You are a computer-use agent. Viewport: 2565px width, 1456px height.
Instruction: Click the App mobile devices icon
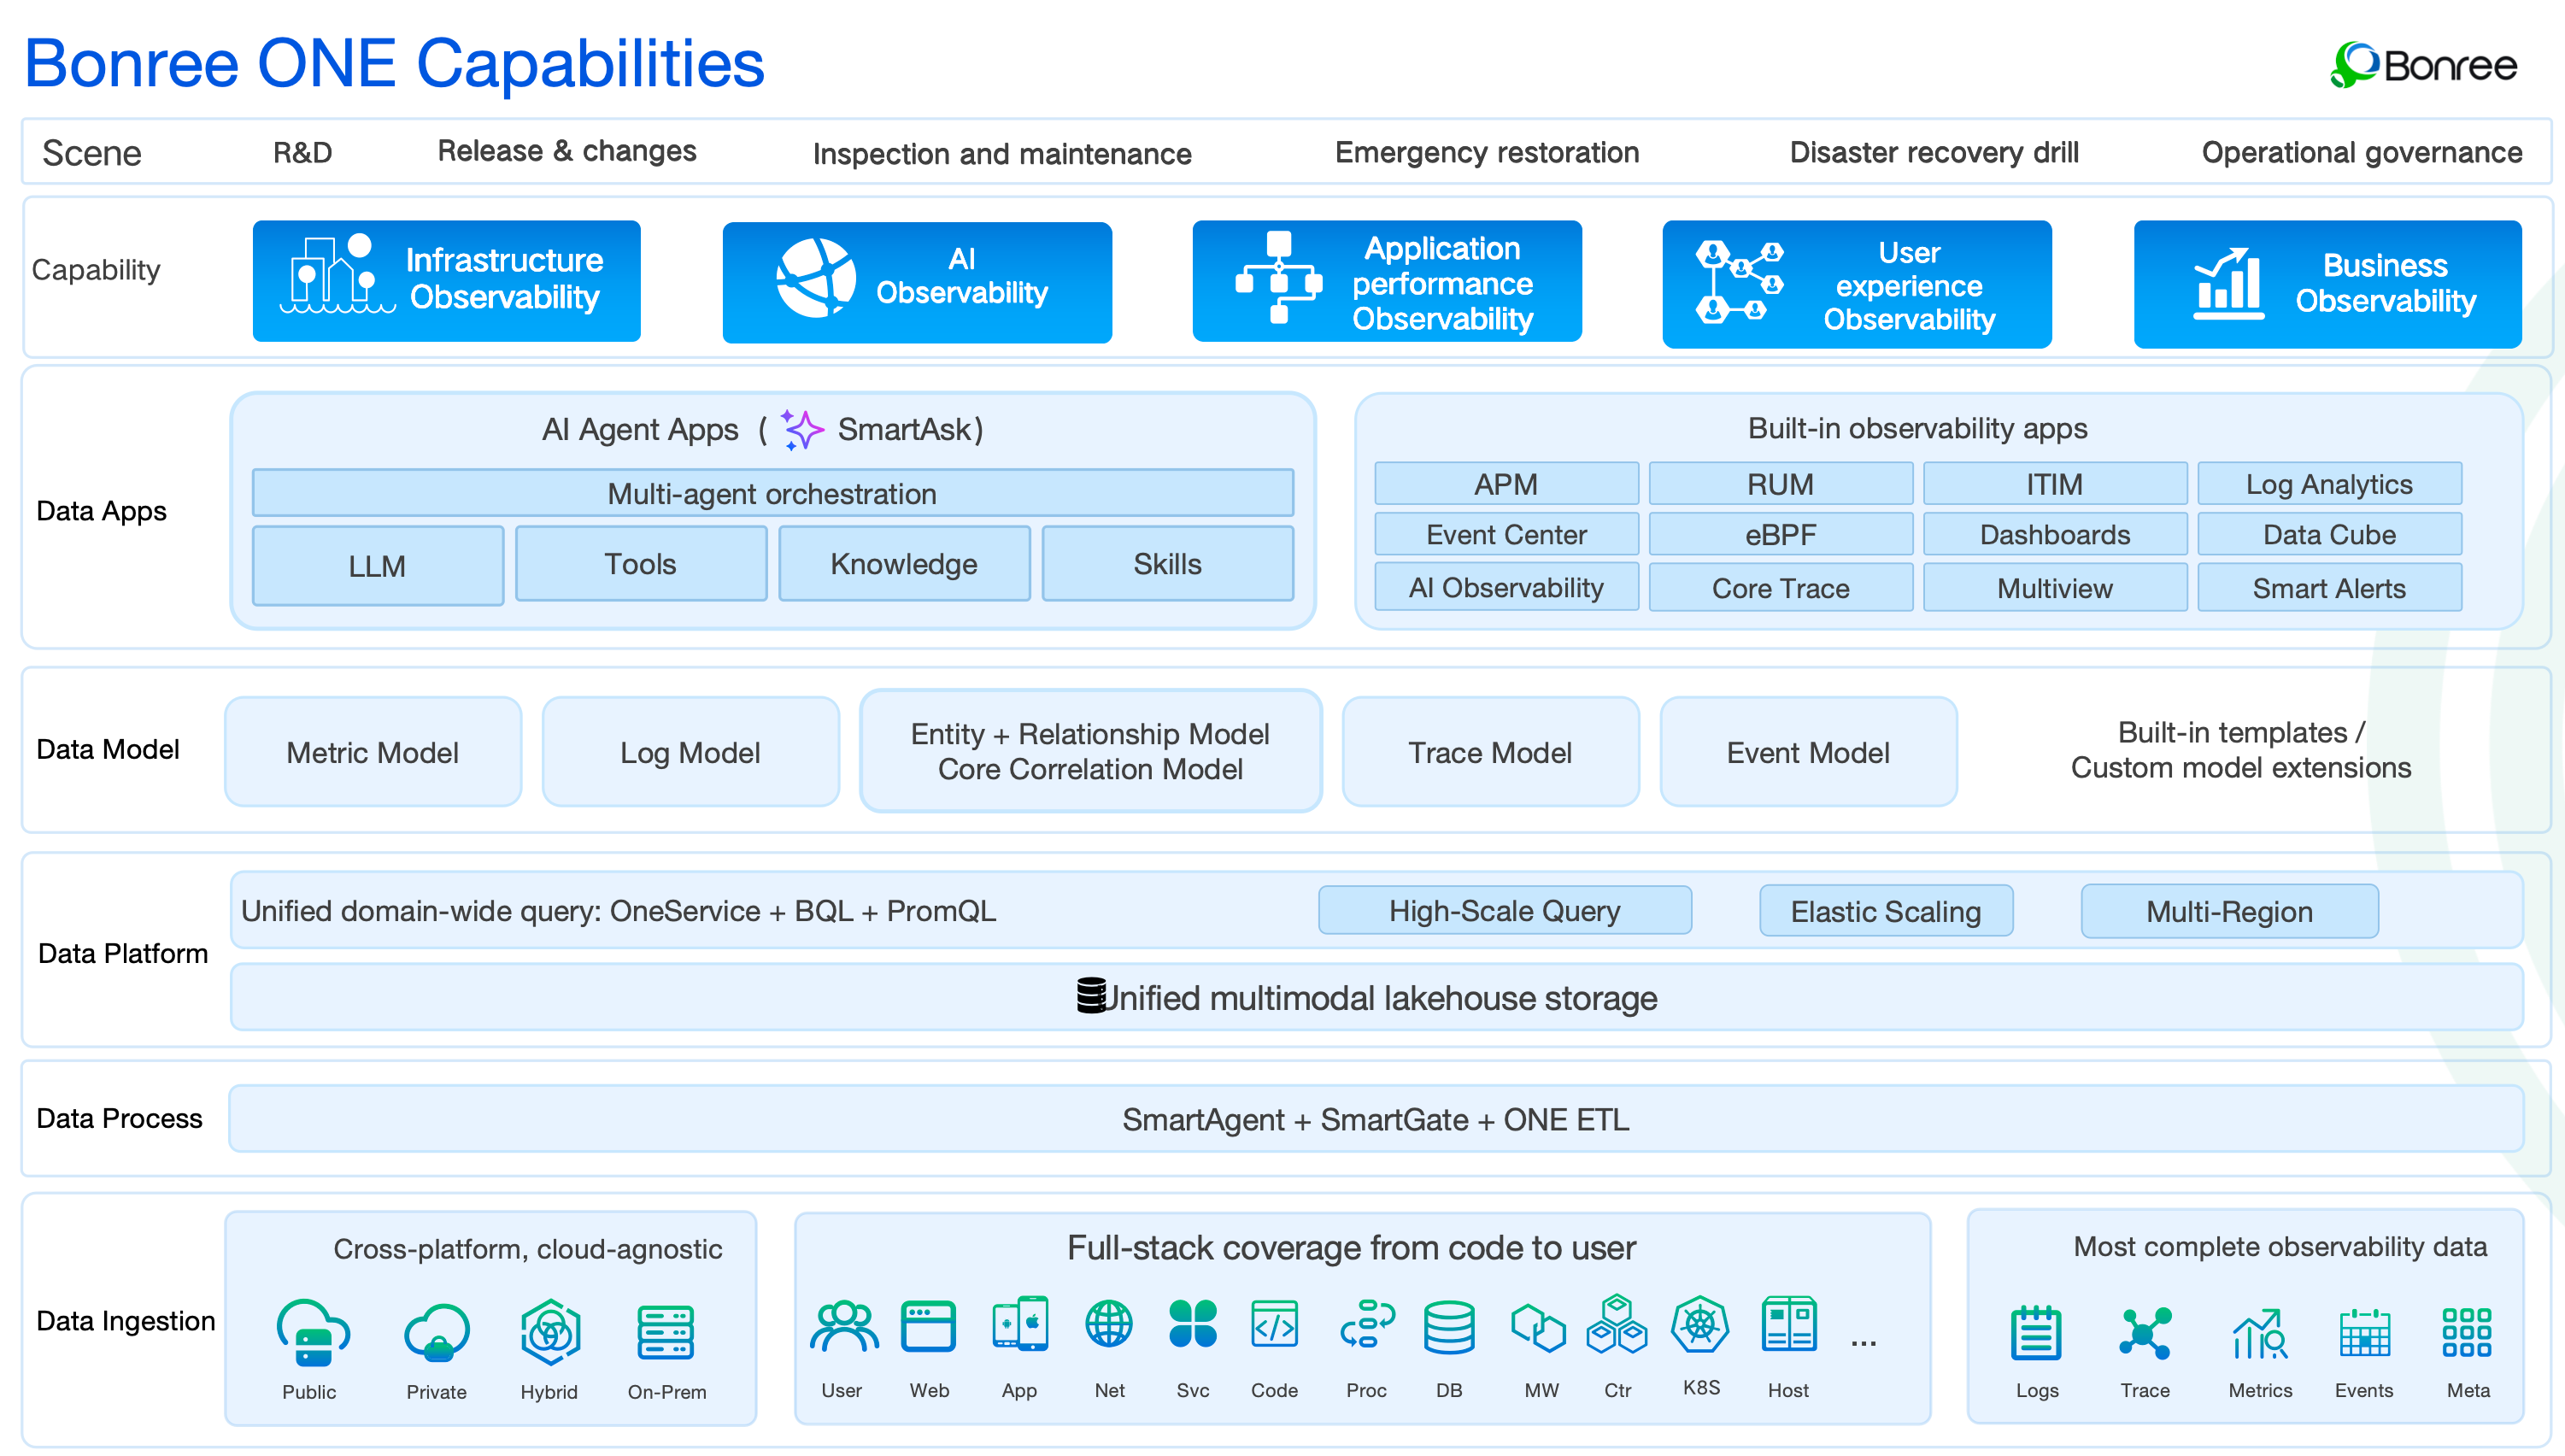[1020, 1324]
